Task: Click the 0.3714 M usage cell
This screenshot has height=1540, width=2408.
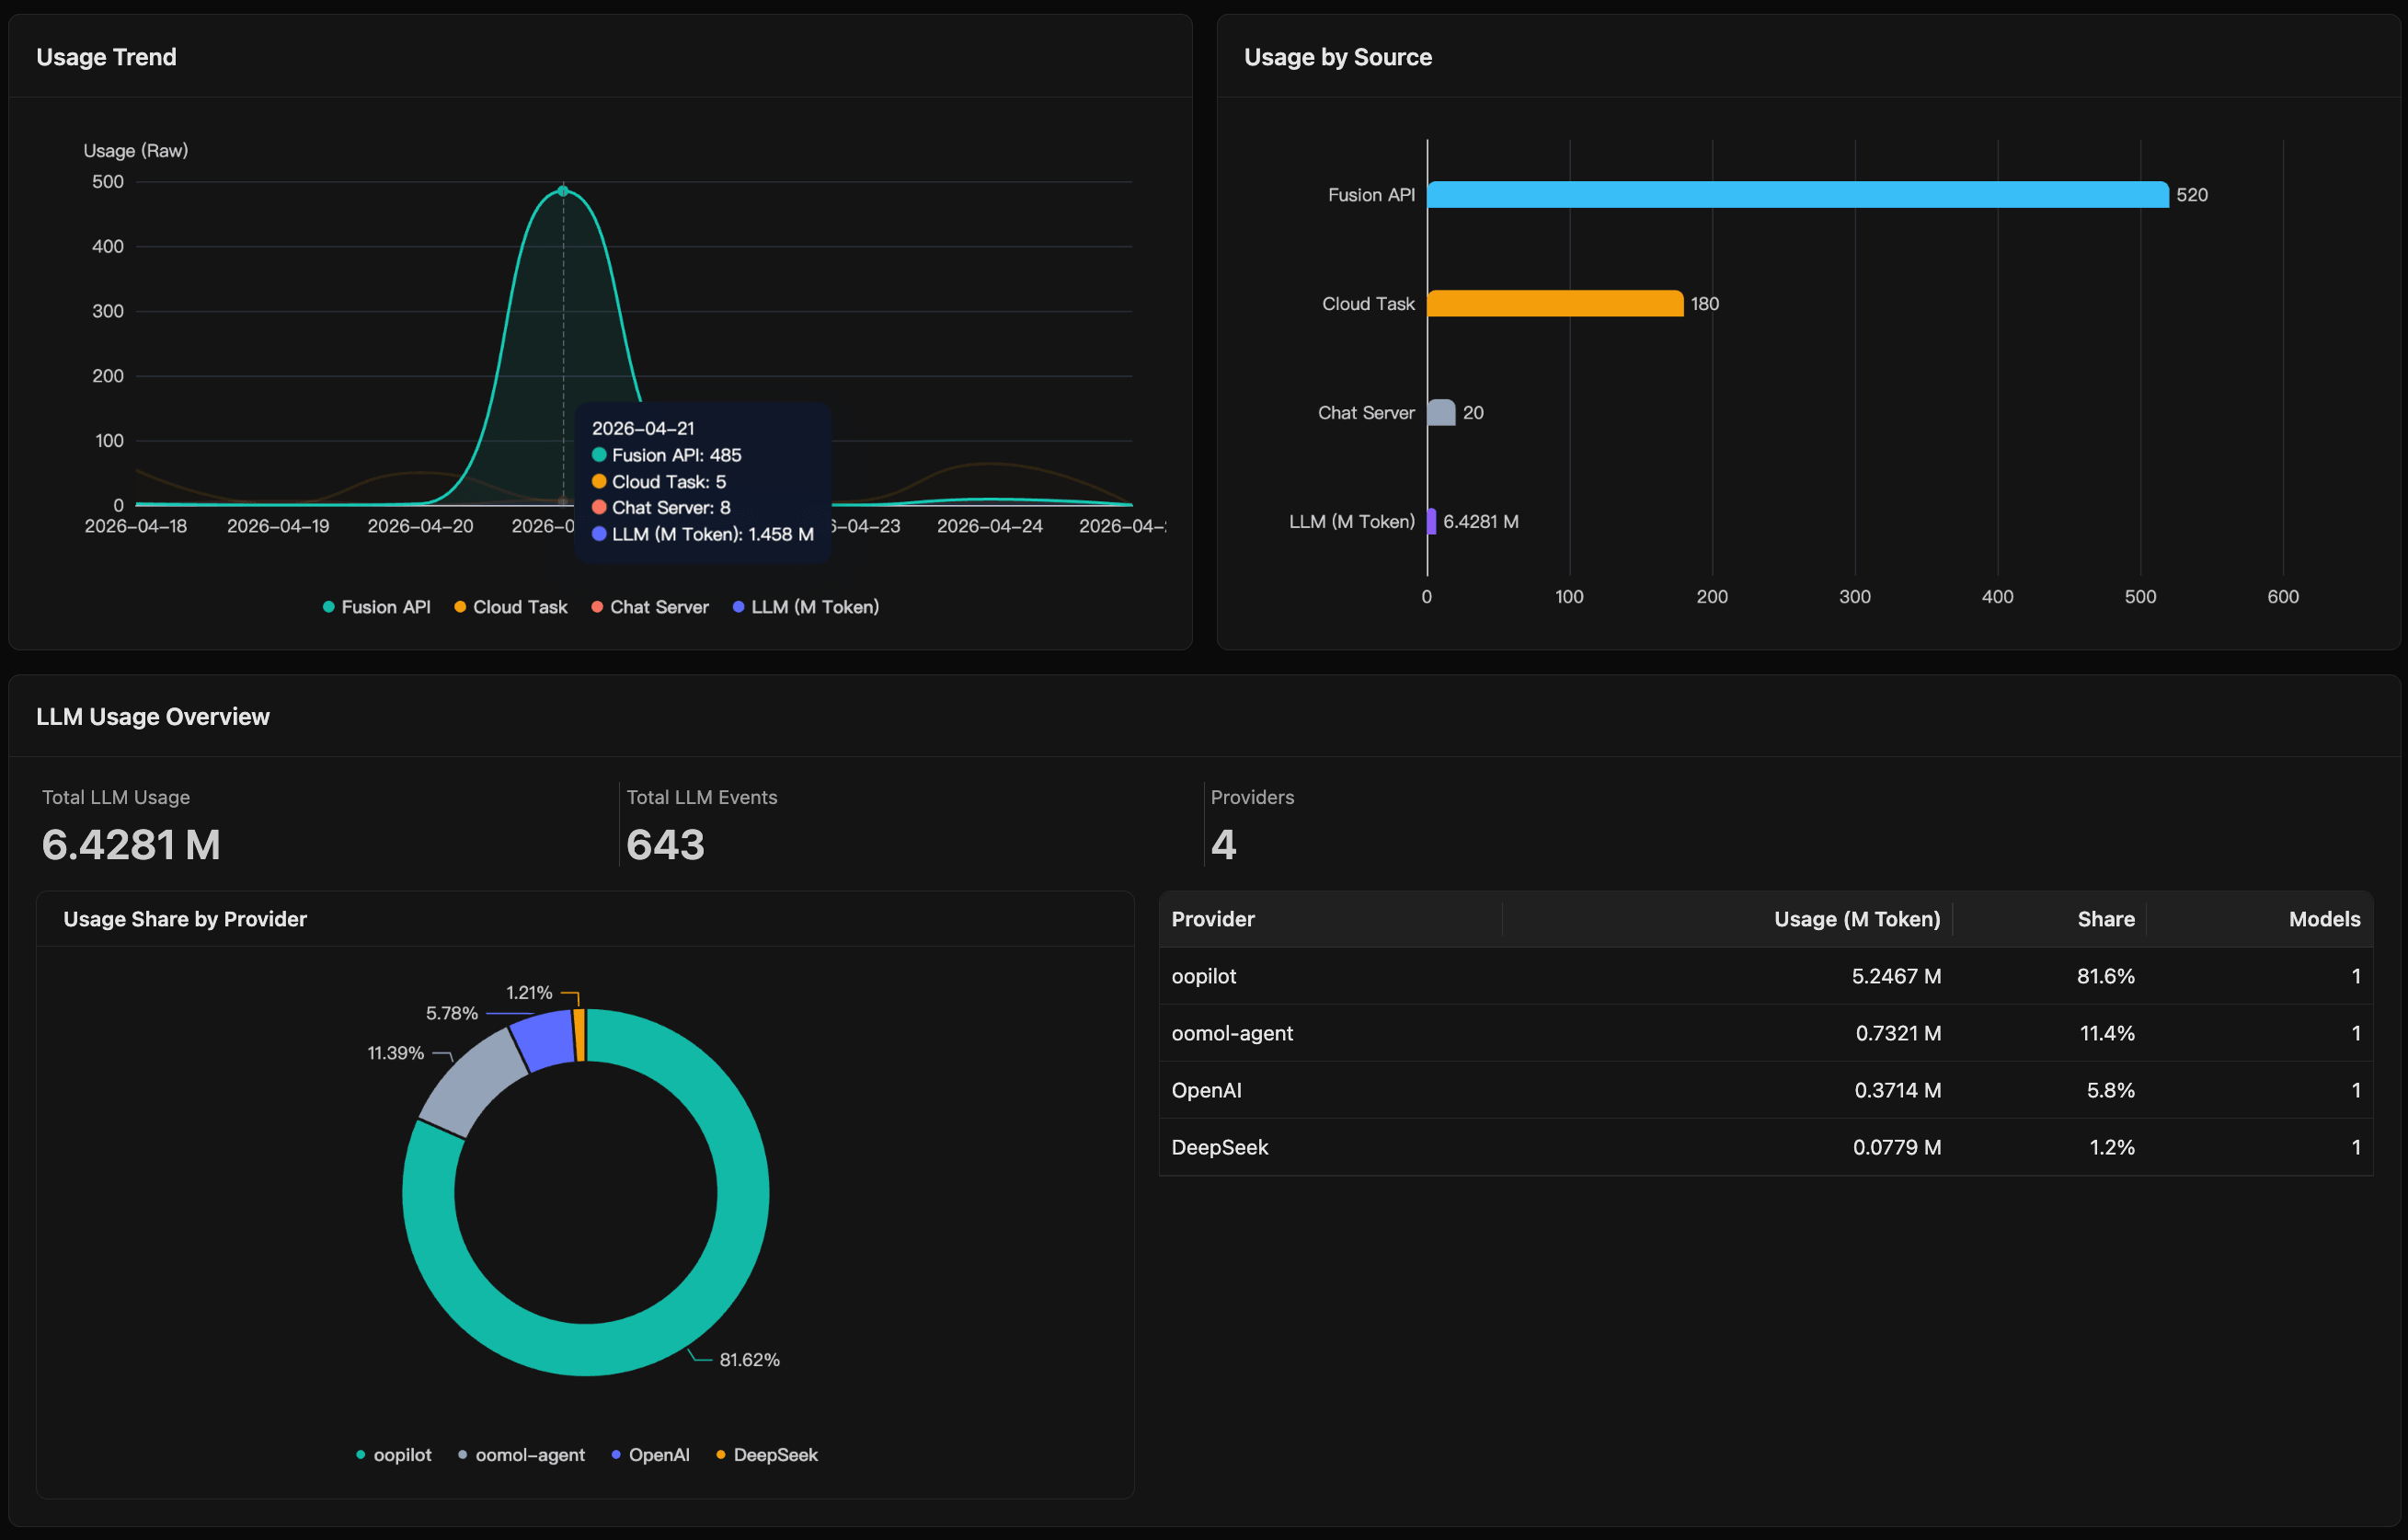Action: [x=1898, y=1090]
